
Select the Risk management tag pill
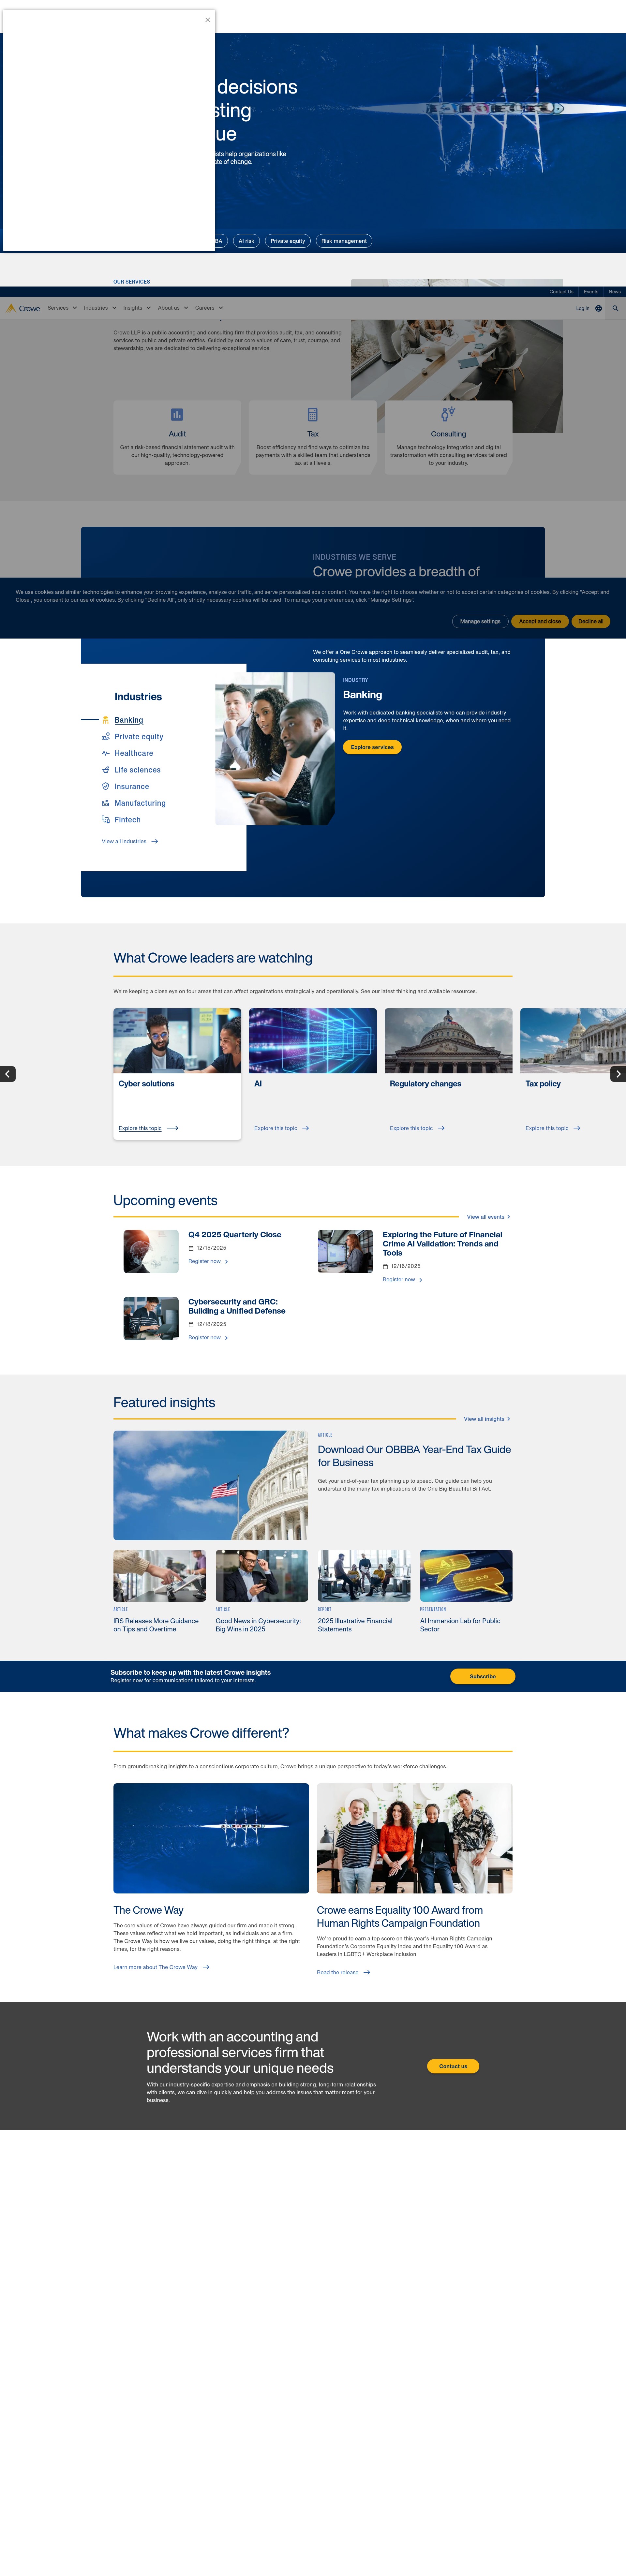pos(344,241)
